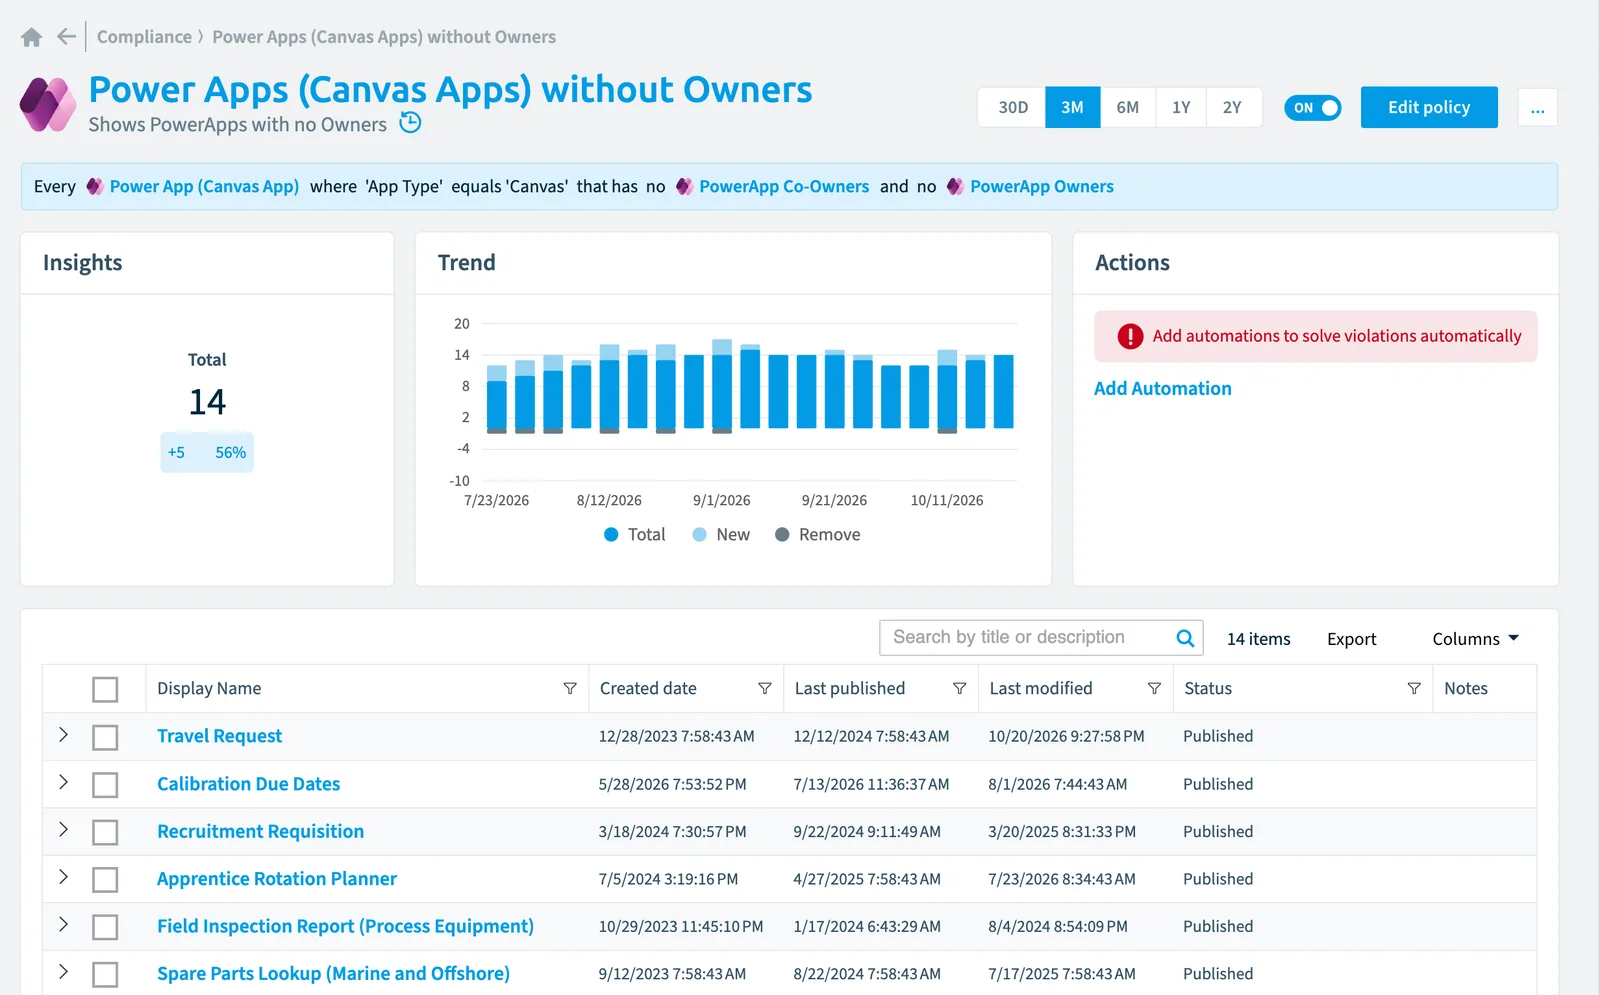Image resolution: width=1600 pixels, height=995 pixels.
Task: Expand the Apprentice Rotation Planner row
Action: pyautogui.click(x=63, y=877)
